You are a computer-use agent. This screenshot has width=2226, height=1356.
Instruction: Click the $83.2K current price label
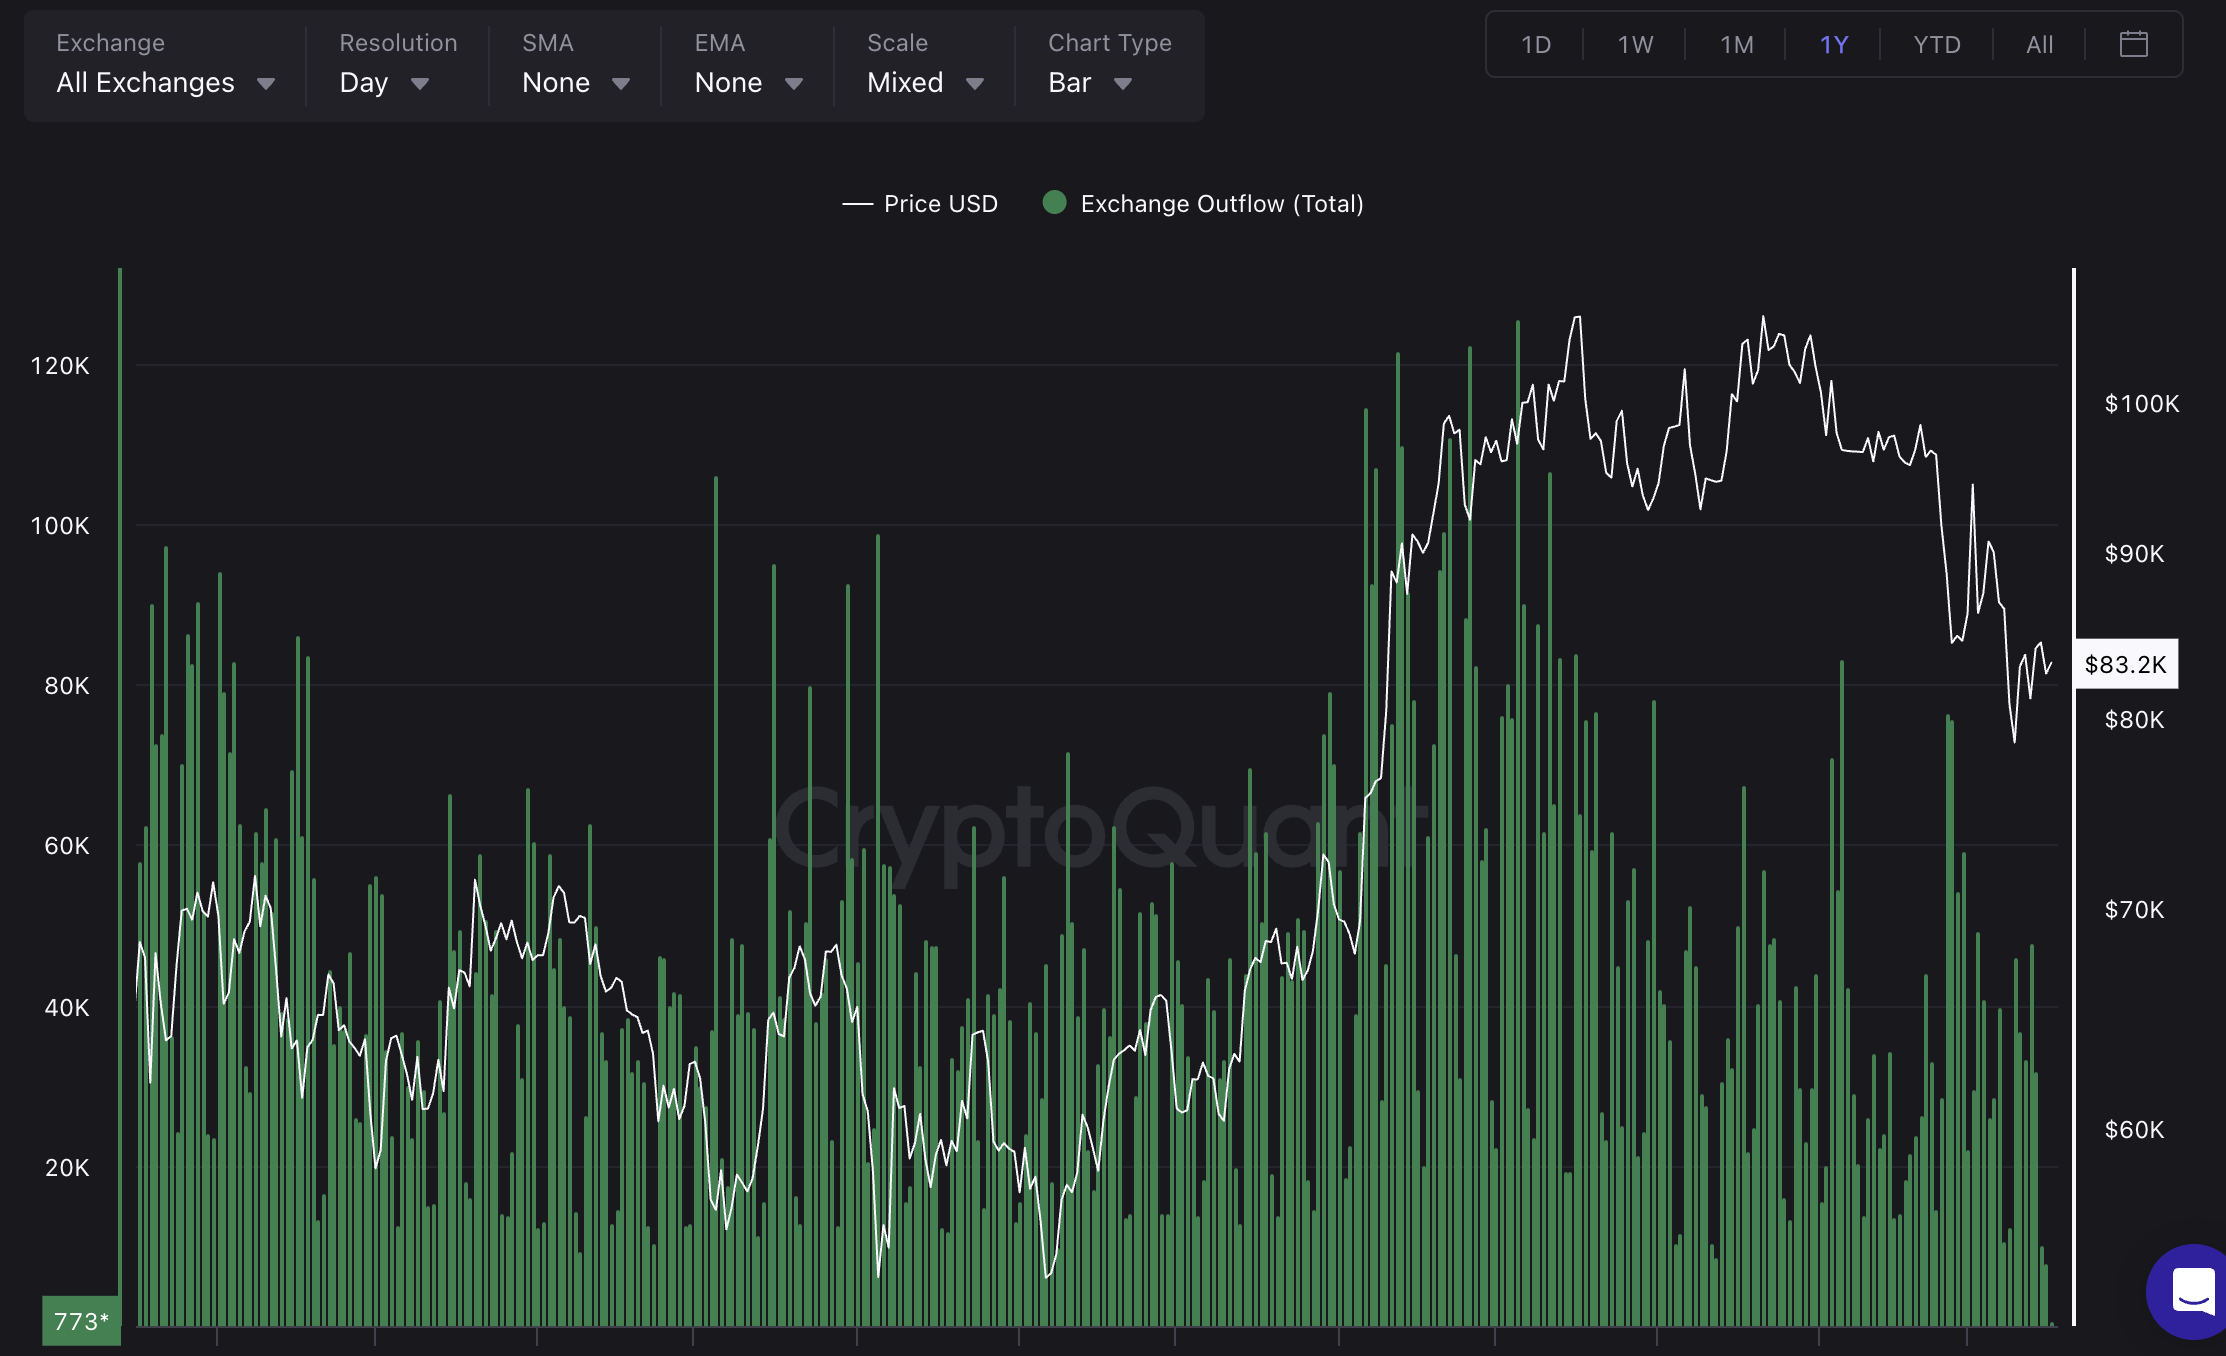click(x=2125, y=664)
